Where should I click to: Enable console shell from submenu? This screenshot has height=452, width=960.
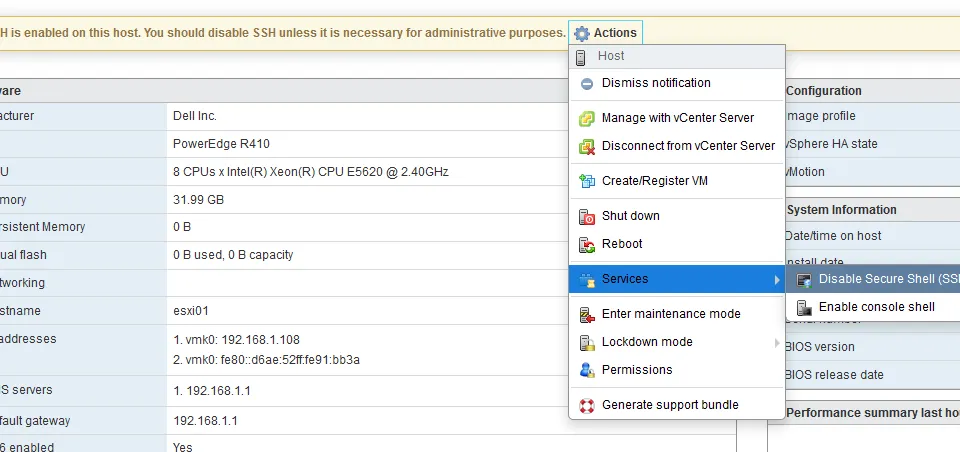click(876, 307)
